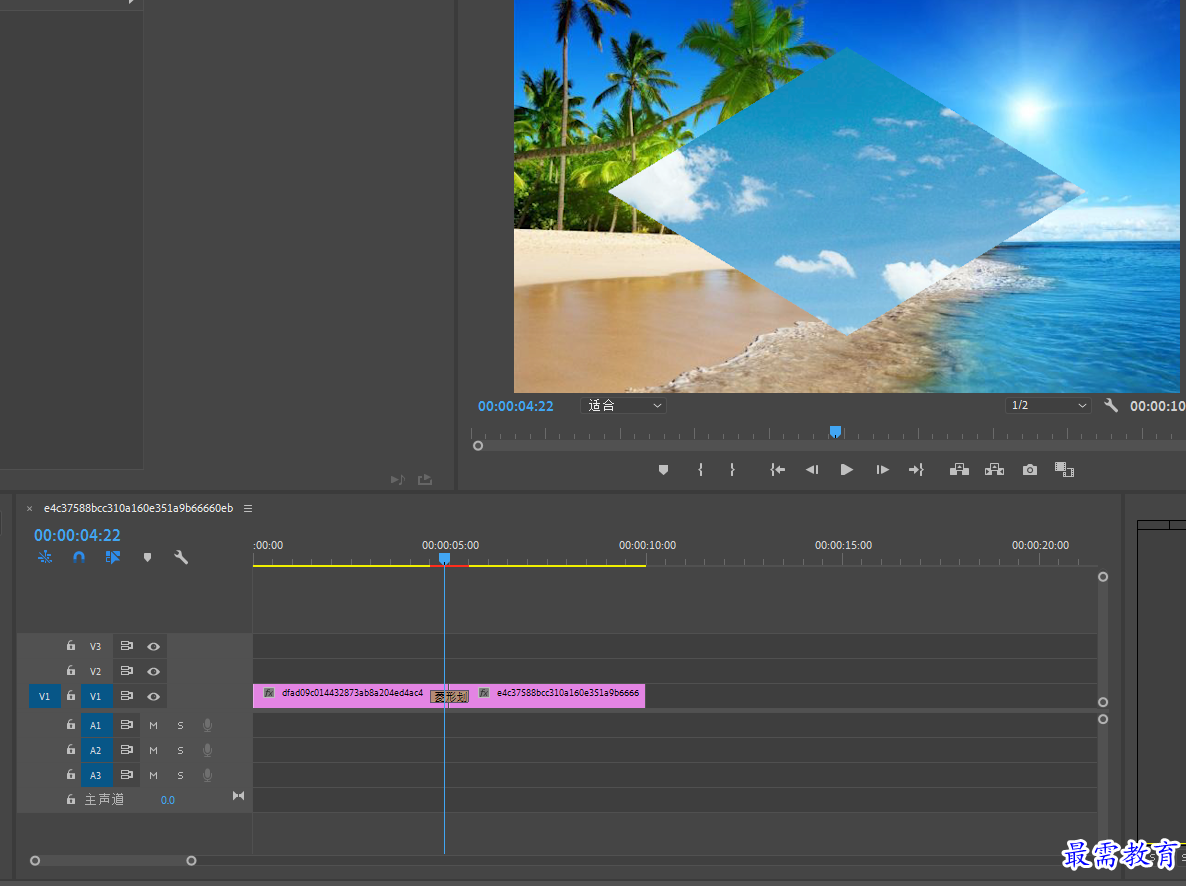The width and height of the screenshot is (1186, 886).
Task: Toggle sync lock on V2 track
Action: pos(126,671)
